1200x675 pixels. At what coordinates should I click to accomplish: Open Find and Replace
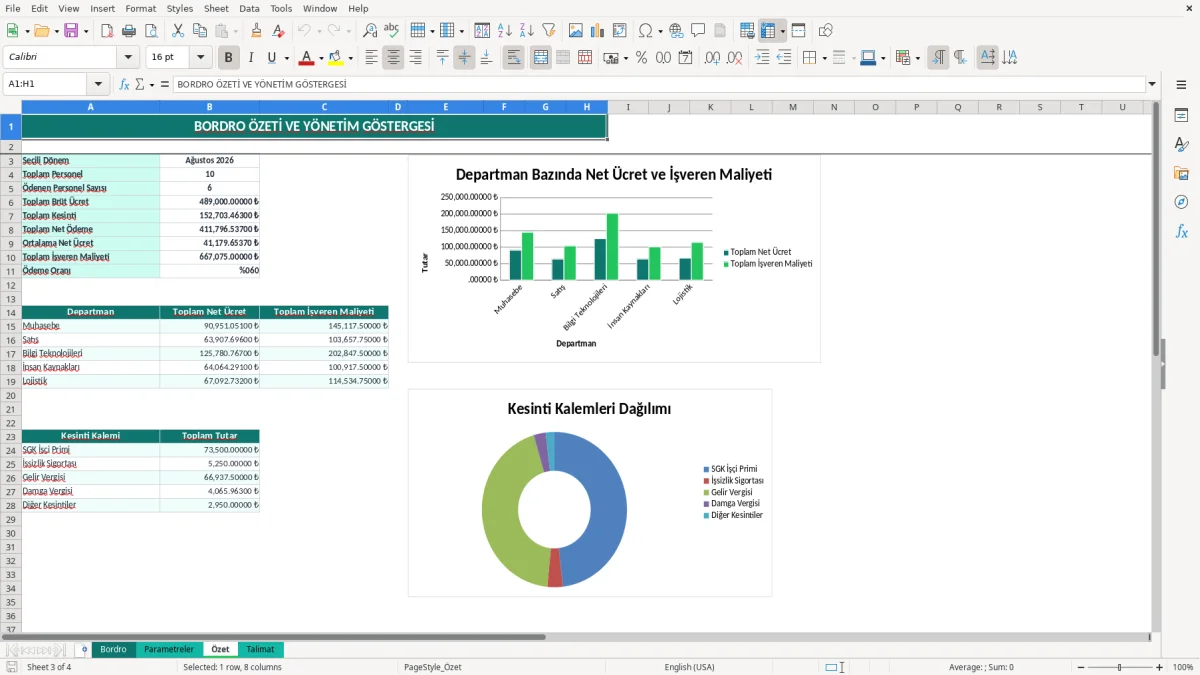tap(370, 31)
